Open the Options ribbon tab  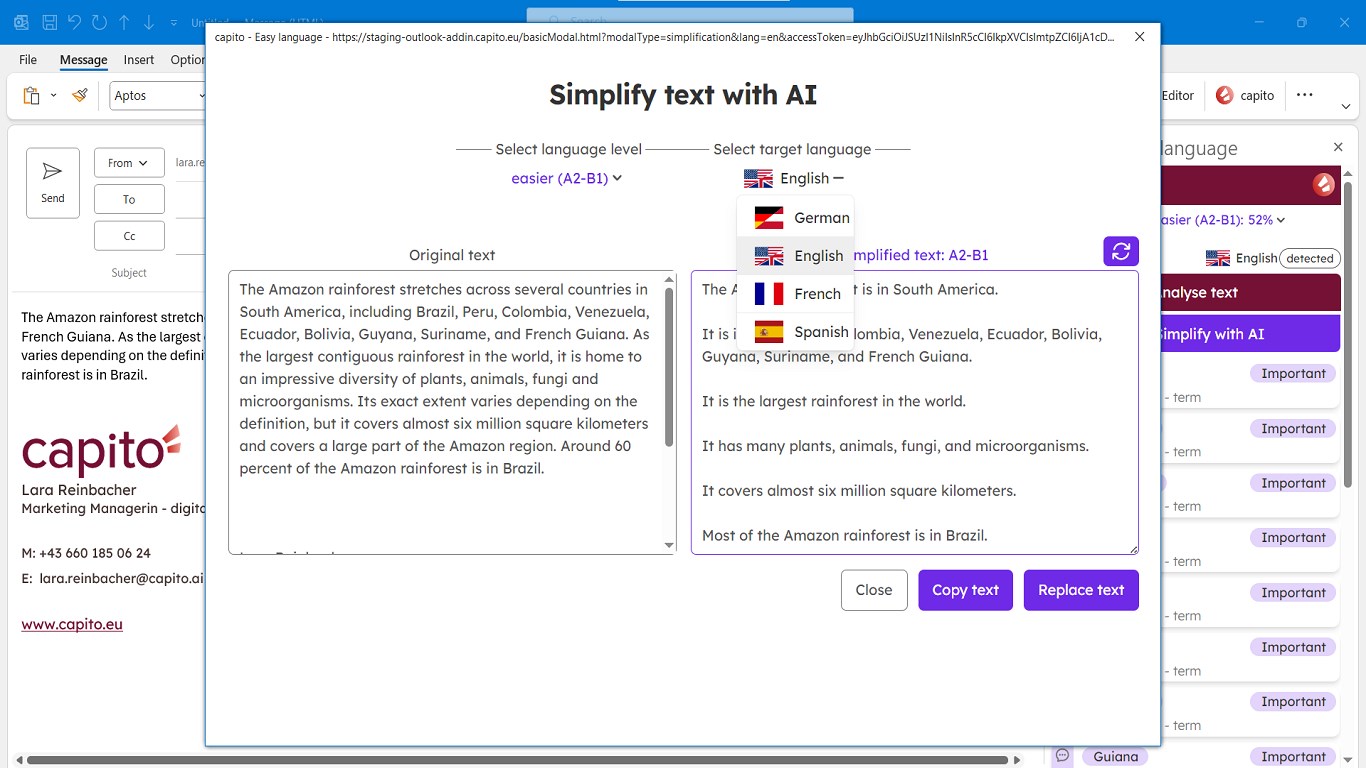187,59
